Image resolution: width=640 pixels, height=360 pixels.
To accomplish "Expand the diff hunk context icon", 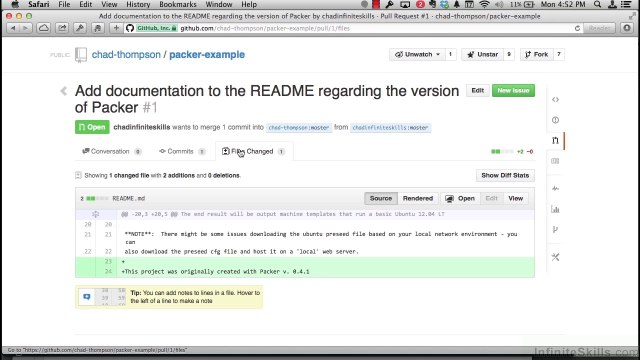I will point(96,214).
